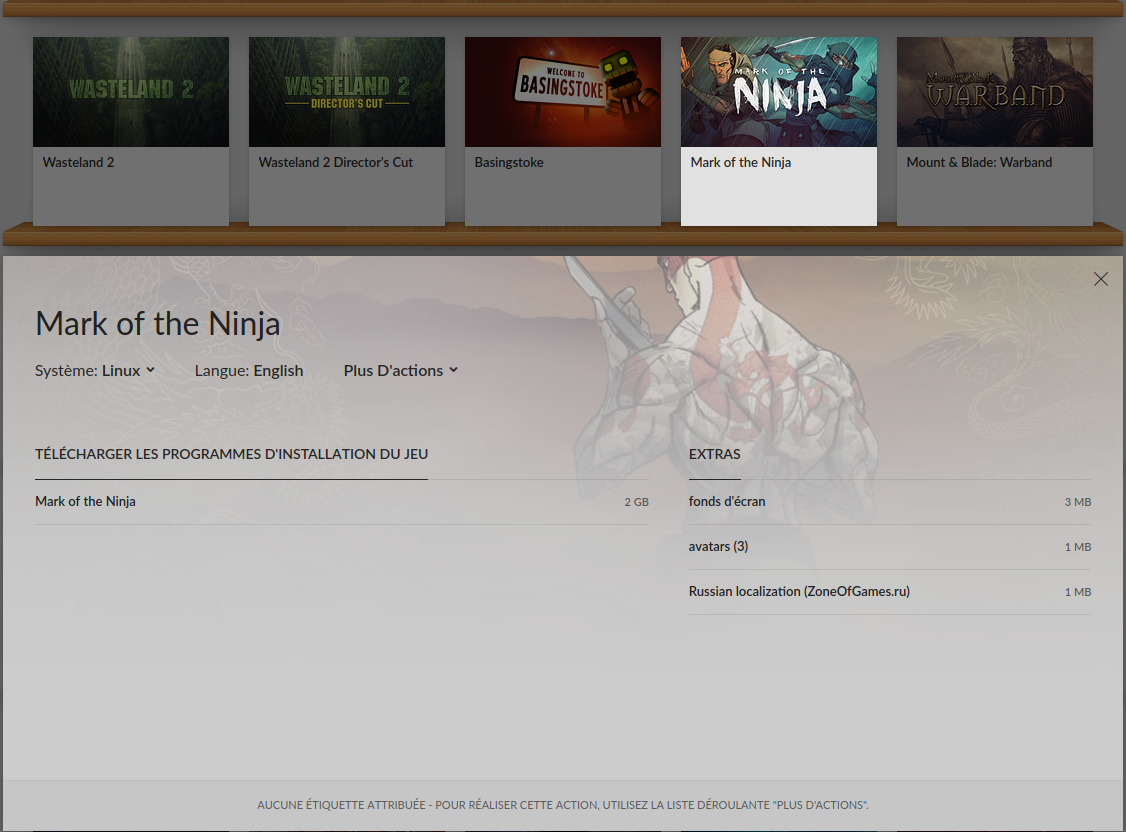Click the Télécharger les programmes d'installation heading

point(231,454)
